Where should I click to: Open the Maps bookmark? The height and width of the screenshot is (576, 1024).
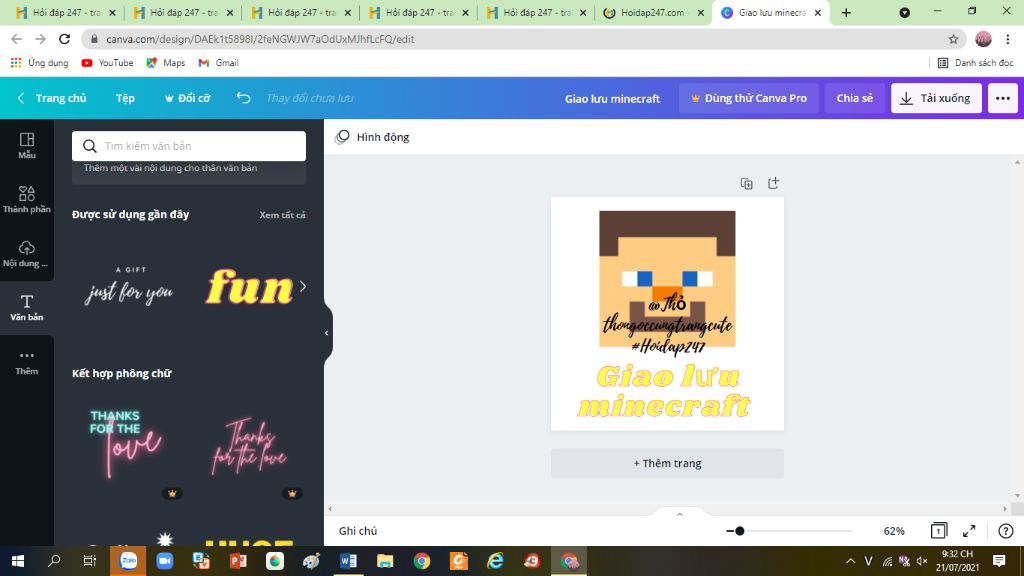pyautogui.click(x=166, y=63)
